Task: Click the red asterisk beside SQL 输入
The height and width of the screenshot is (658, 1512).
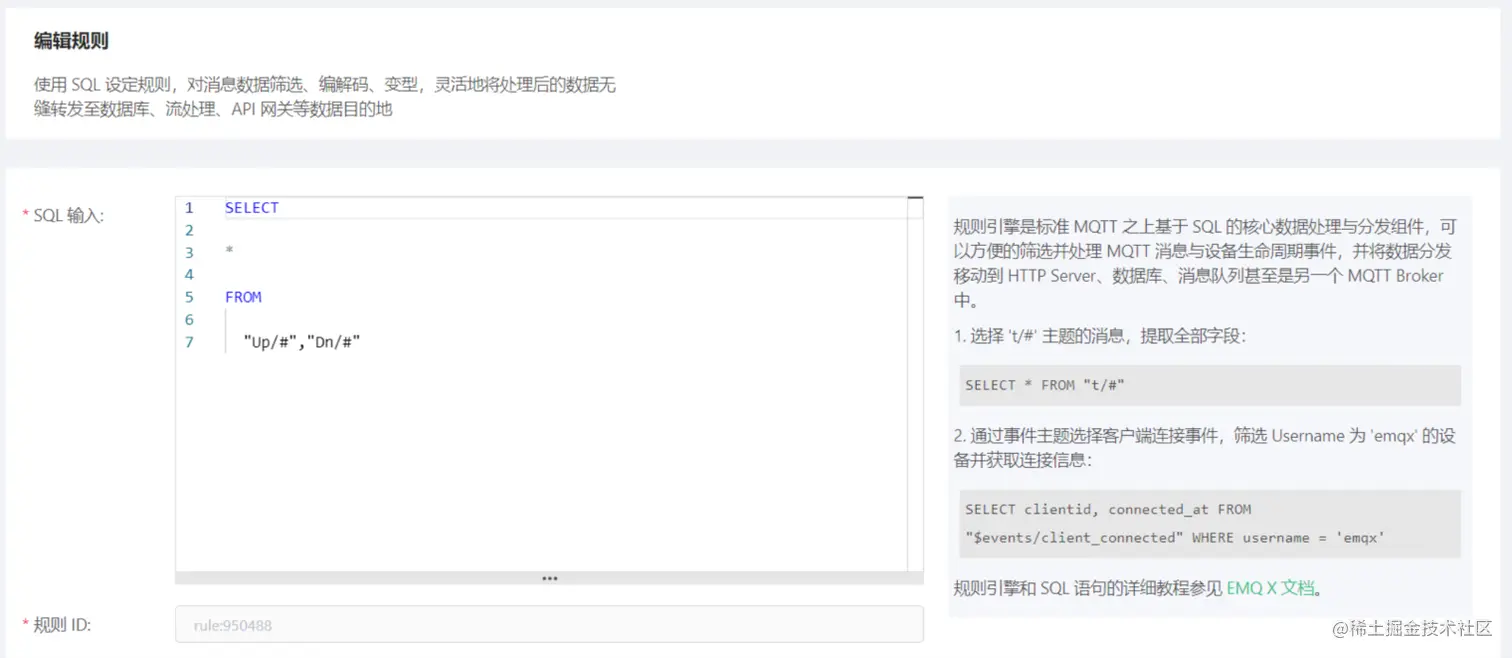Action: pos(25,214)
